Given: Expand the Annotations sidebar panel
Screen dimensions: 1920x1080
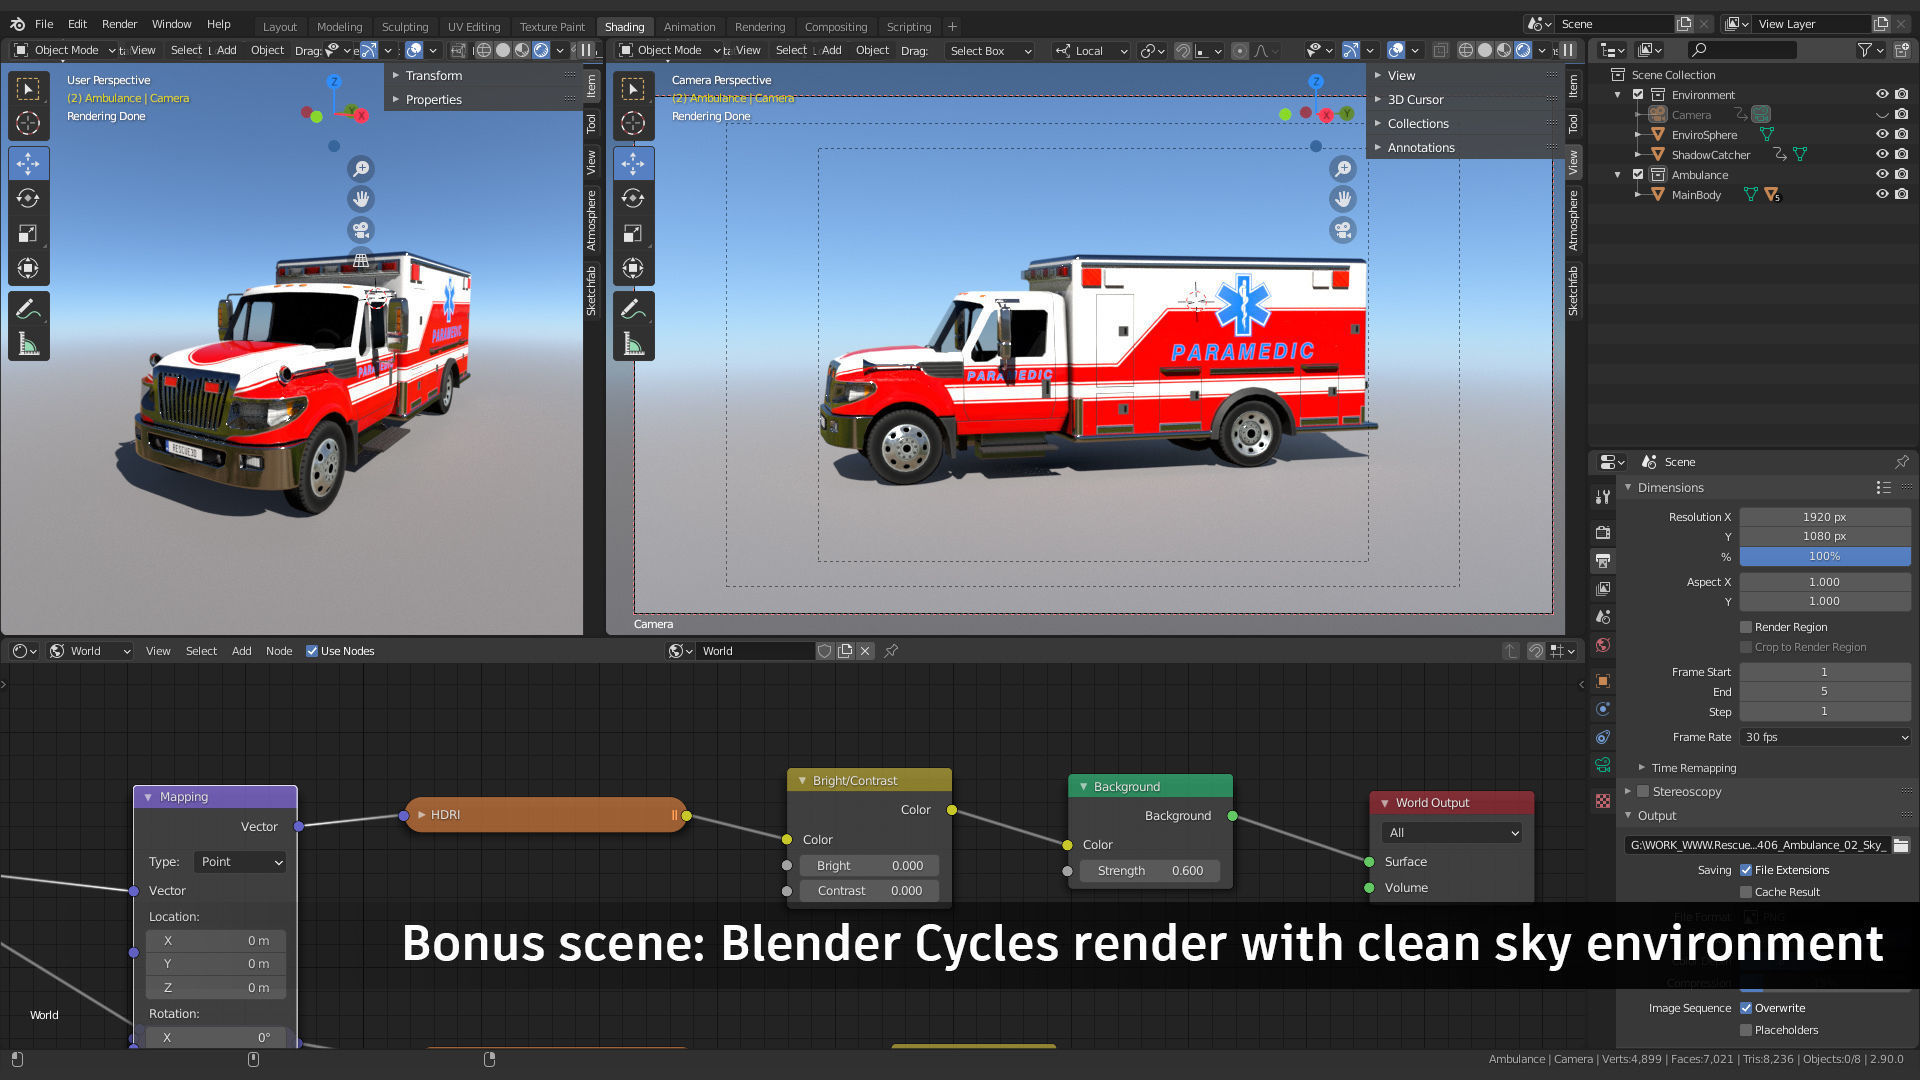Looking at the screenshot, I should pyautogui.click(x=1420, y=148).
